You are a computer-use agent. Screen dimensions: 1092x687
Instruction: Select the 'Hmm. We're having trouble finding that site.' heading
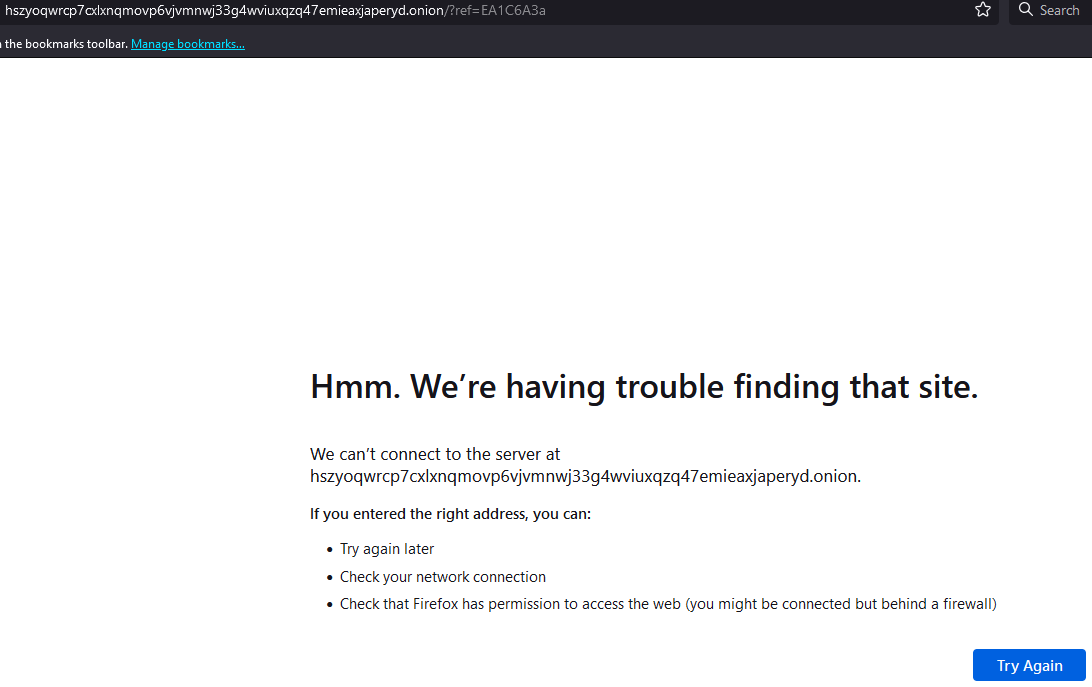[644, 387]
